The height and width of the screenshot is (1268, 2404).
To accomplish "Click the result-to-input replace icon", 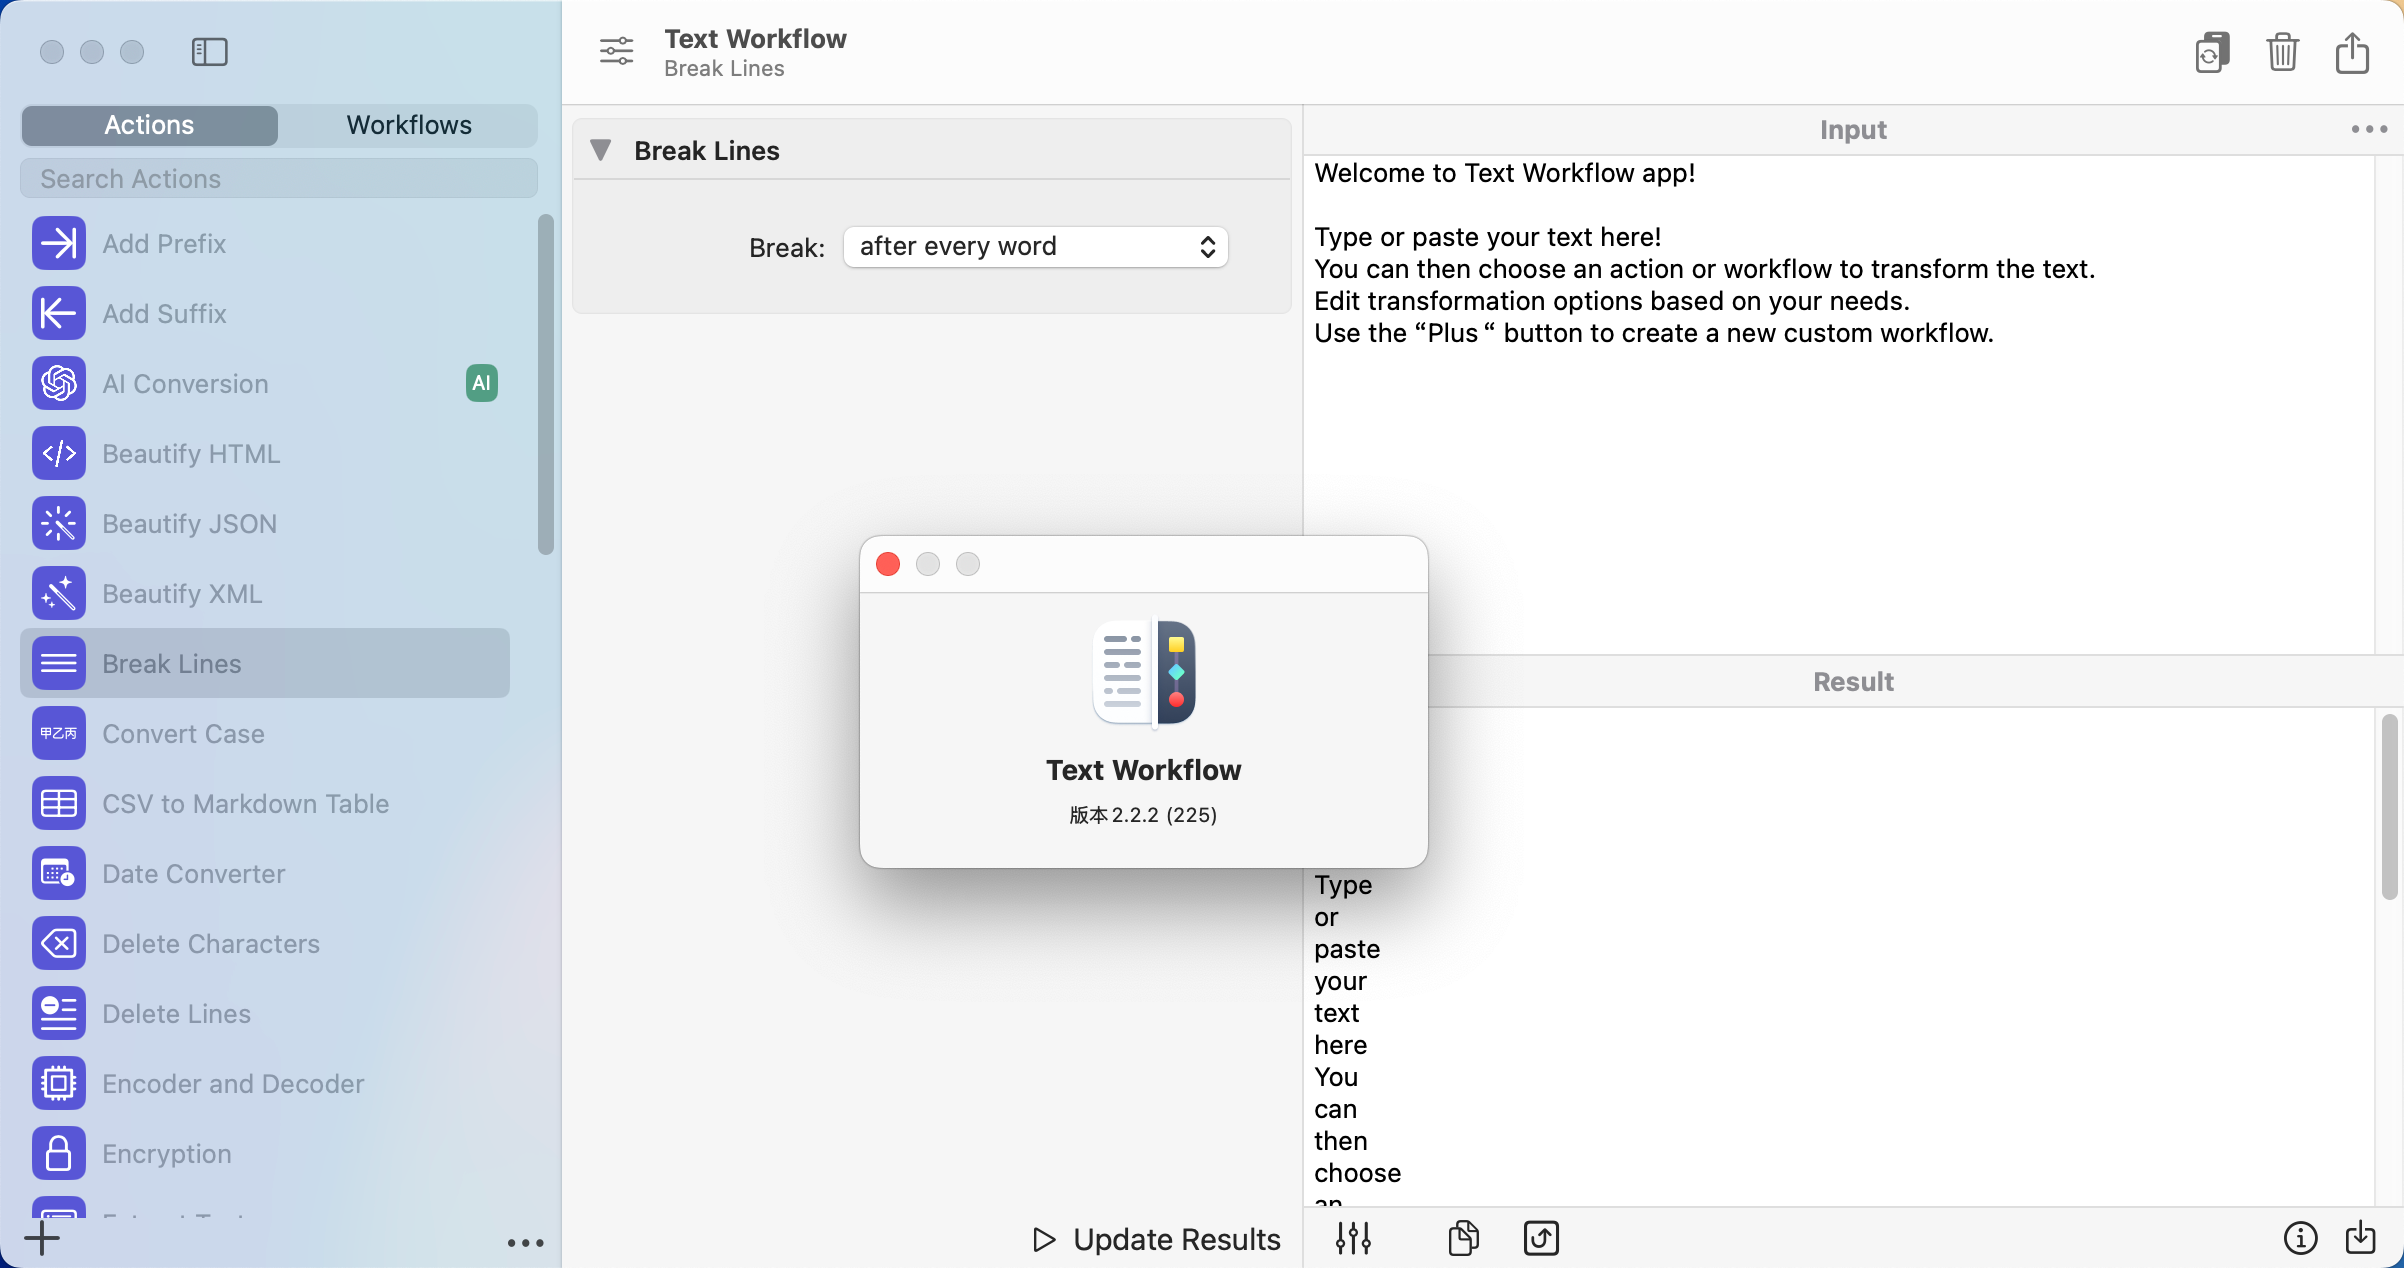I will [x=1541, y=1238].
